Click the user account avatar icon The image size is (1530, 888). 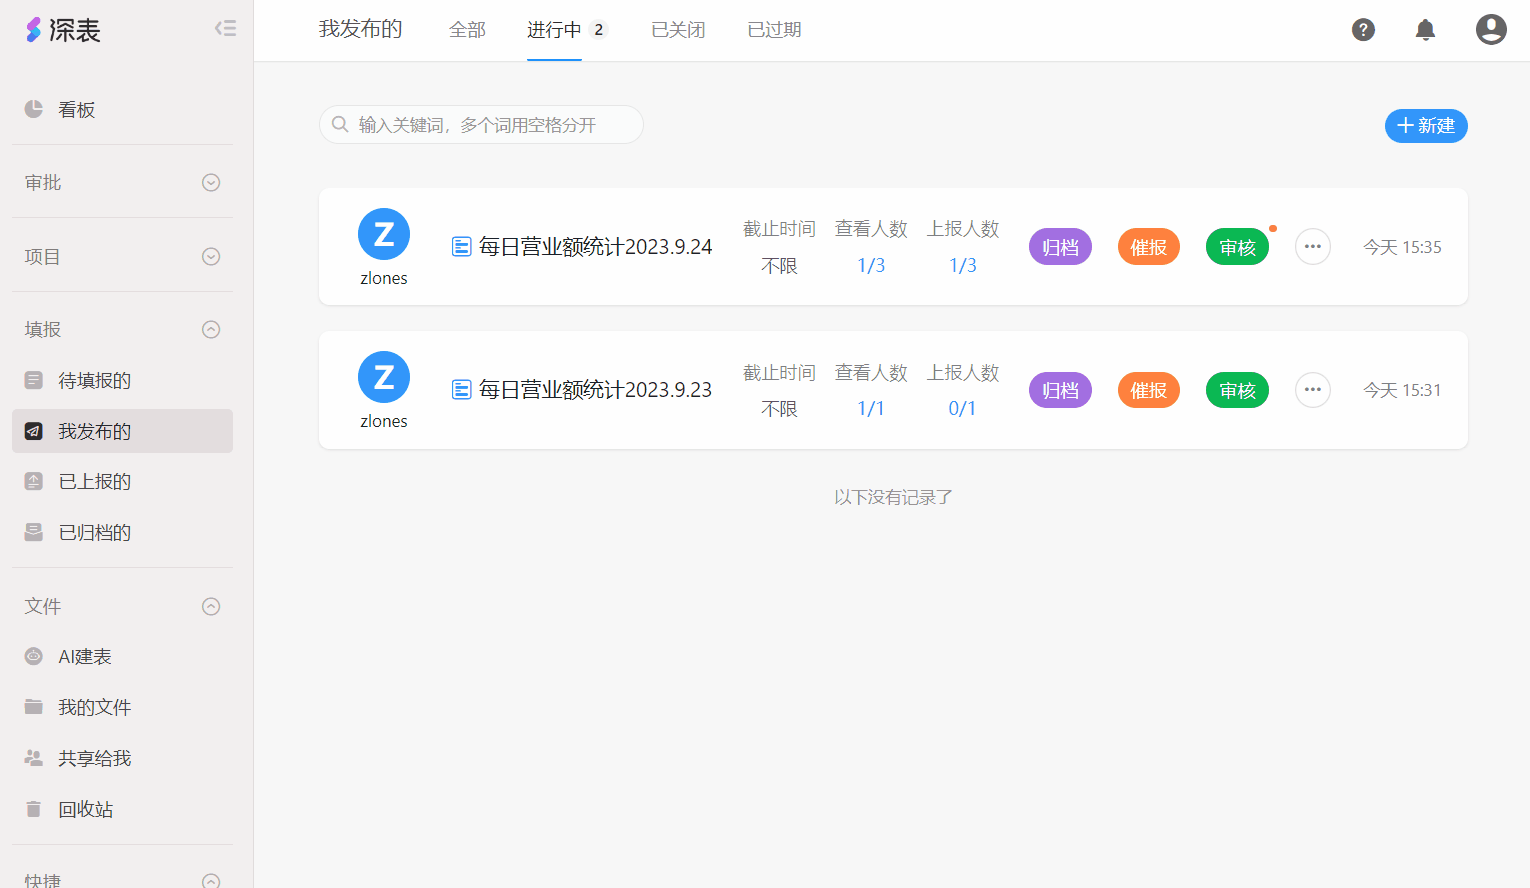coord(1490,30)
